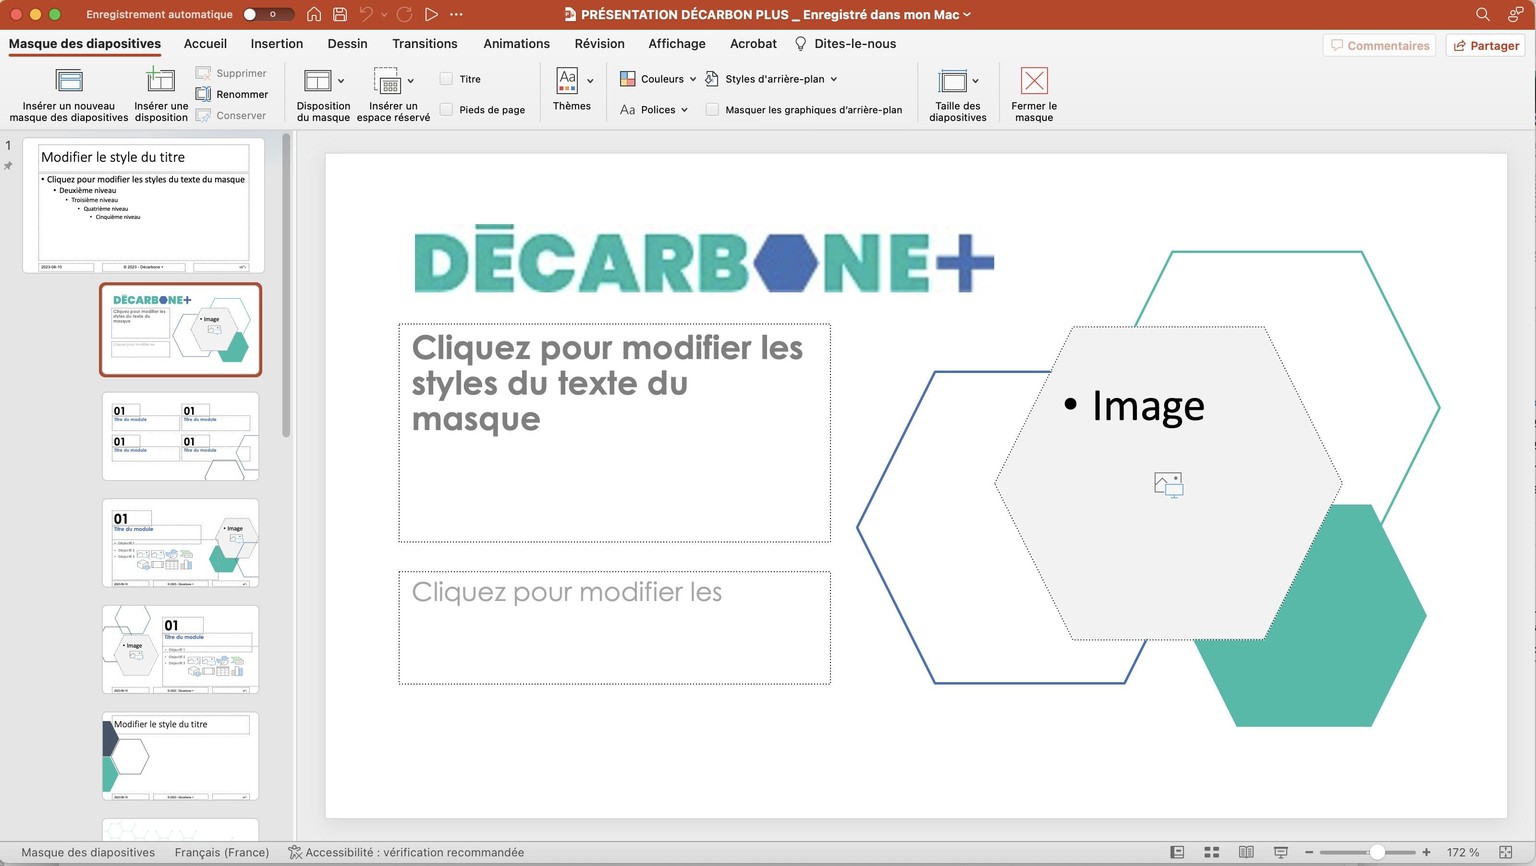Image resolution: width=1536 pixels, height=866 pixels.
Task: Open the Animations tab
Action: click(516, 44)
